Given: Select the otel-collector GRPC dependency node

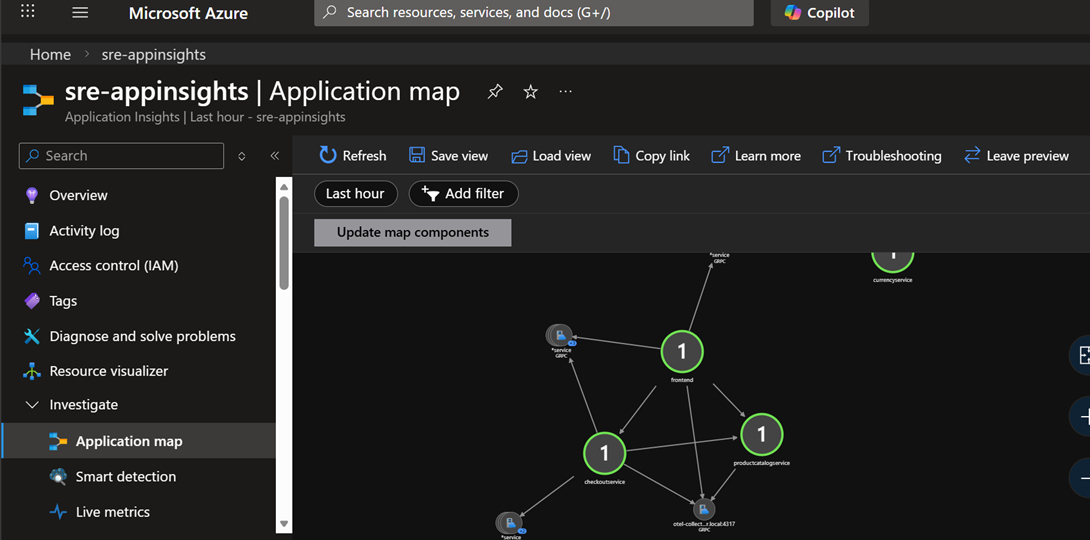Looking at the screenshot, I should click(x=703, y=510).
